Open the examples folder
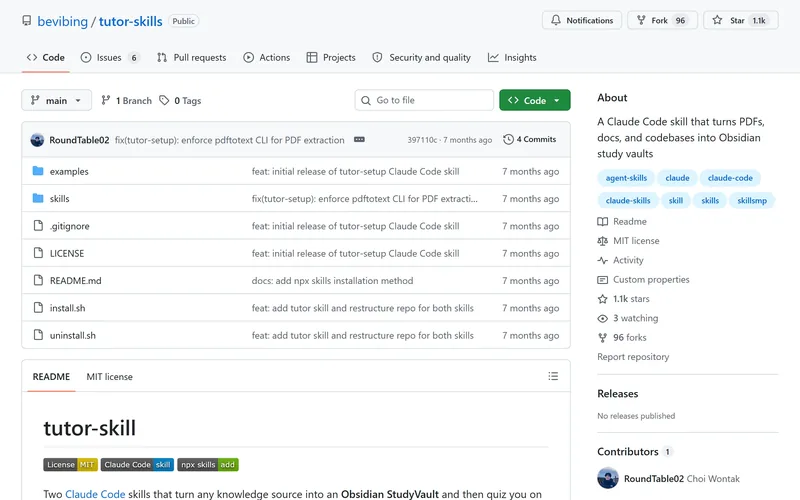Image resolution: width=800 pixels, height=500 pixels. (x=69, y=171)
